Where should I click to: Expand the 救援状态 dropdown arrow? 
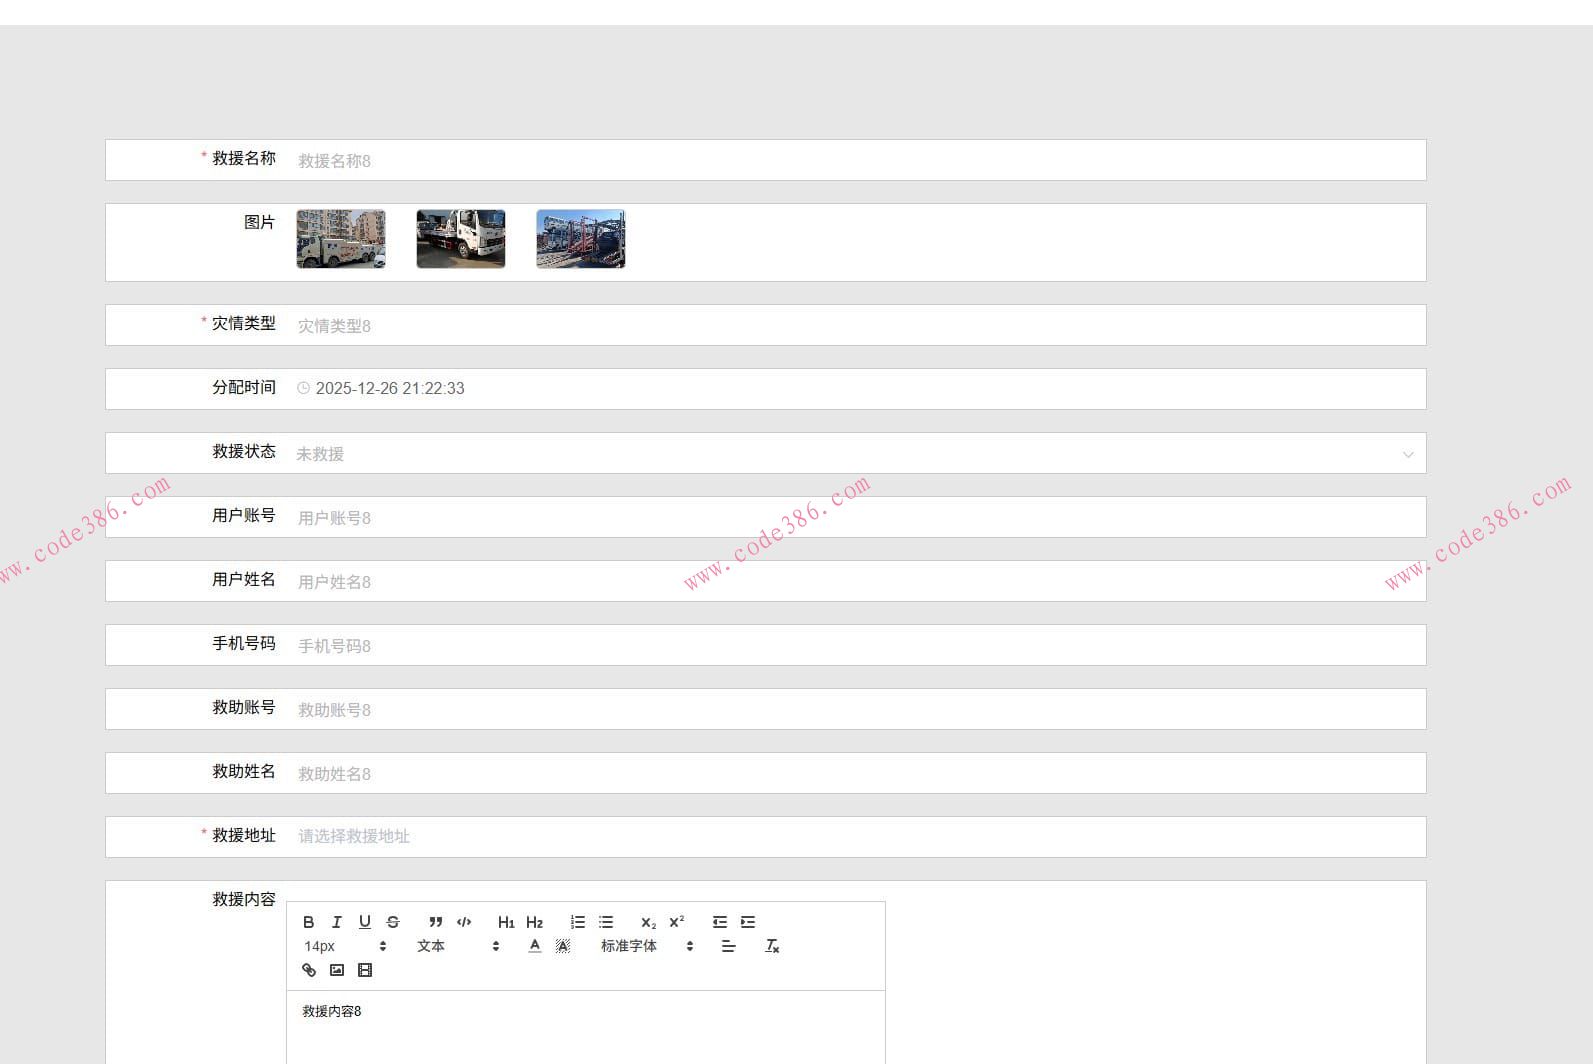coord(1408,454)
